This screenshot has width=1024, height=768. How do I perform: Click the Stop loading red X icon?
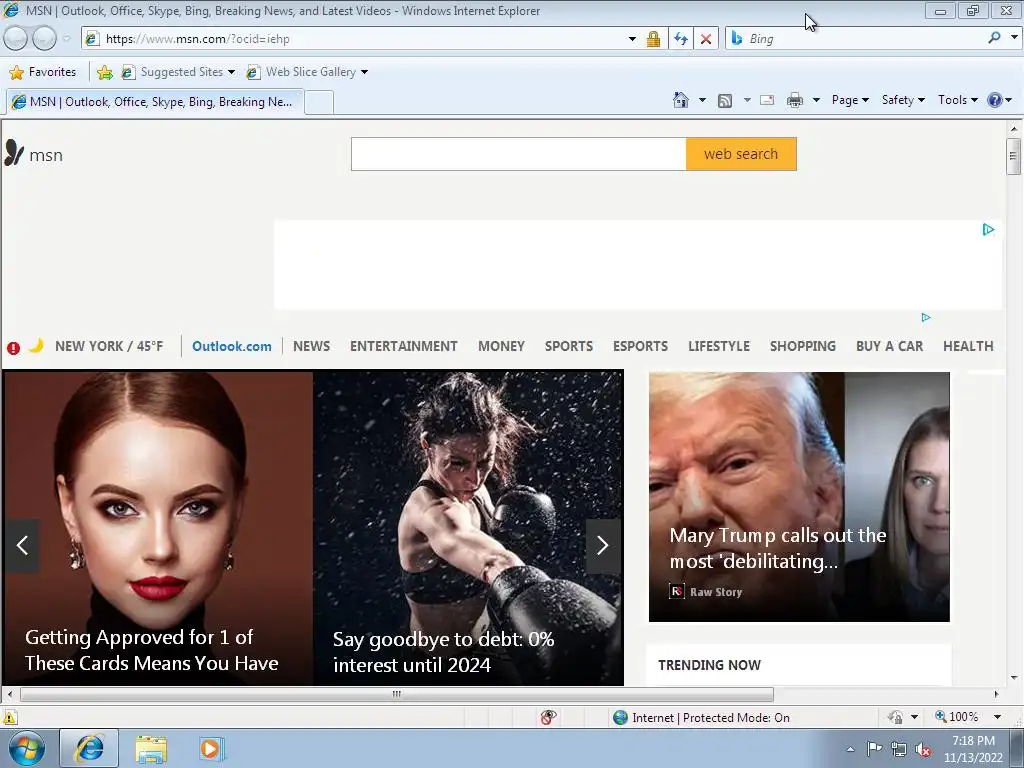[x=706, y=39]
